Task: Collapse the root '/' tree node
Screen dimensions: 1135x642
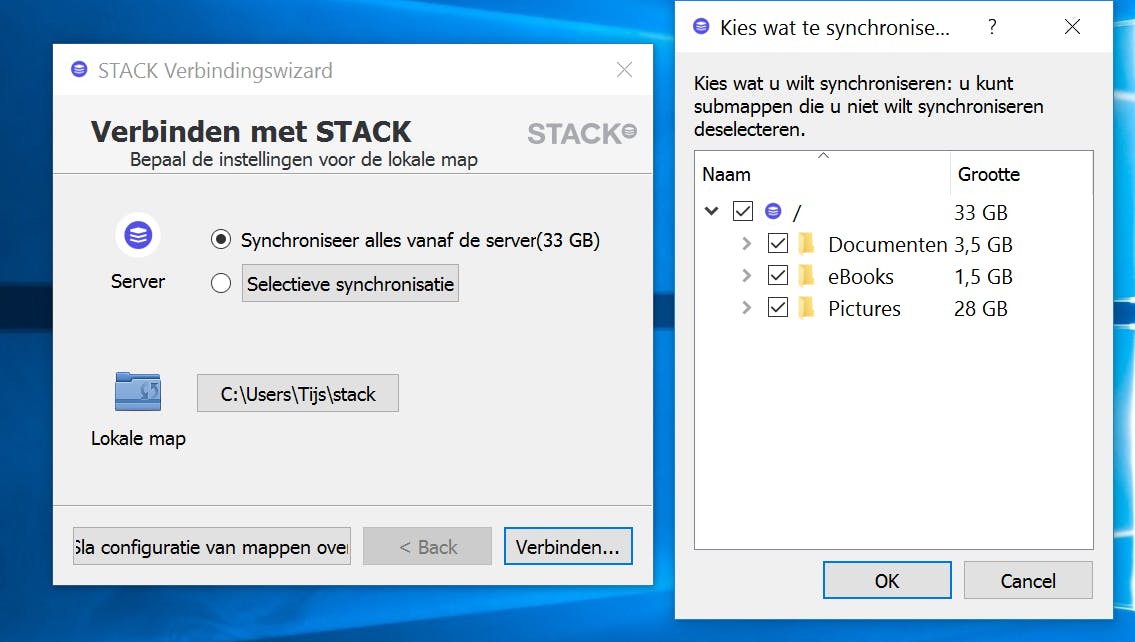Action: tap(712, 212)
